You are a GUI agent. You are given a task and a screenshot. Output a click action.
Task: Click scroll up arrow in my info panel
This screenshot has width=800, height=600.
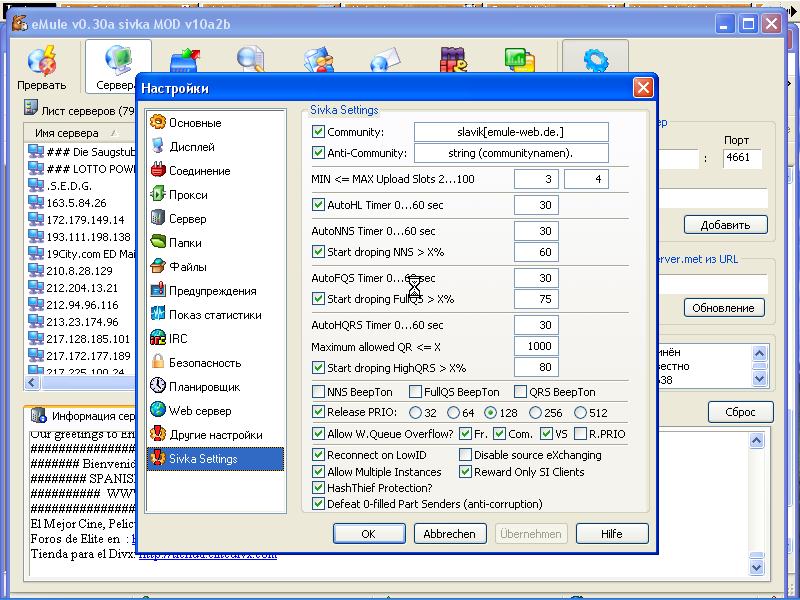759,353
